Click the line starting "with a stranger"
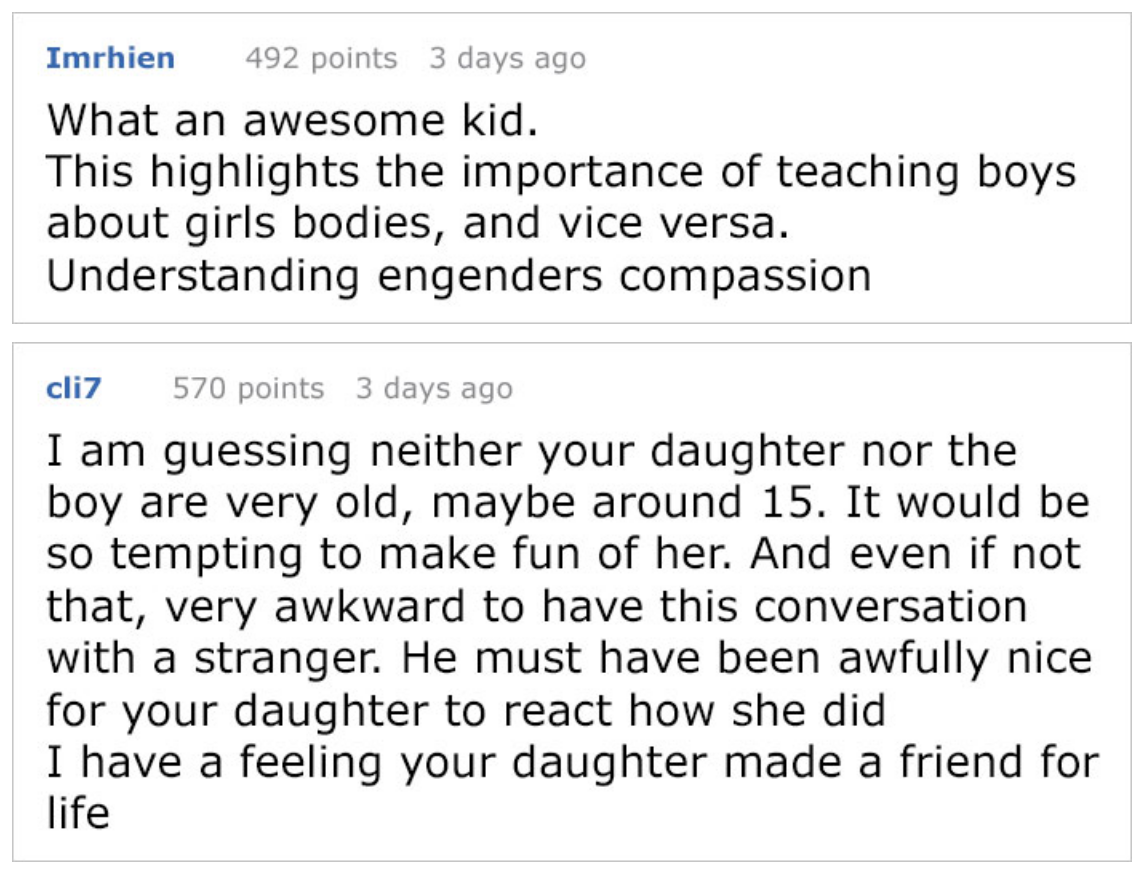 tap(569, 659)
